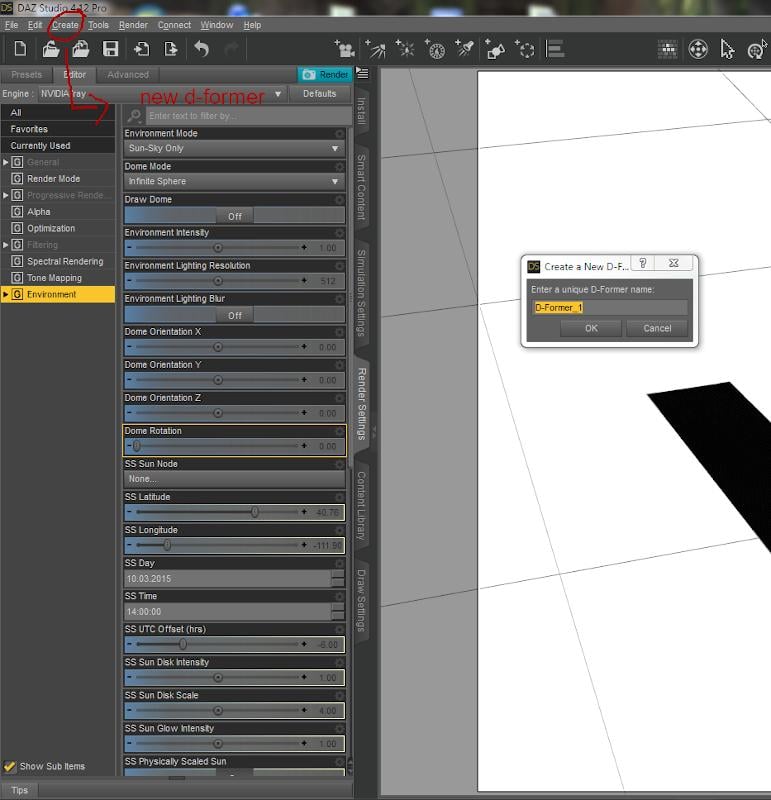Click the SS Latitude slider handle

255,512
